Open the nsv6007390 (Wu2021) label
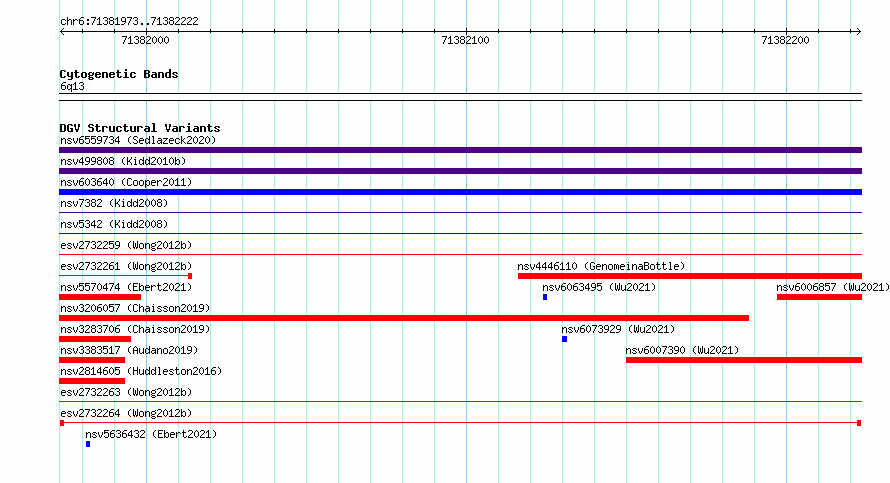This screenshot has width=890, height=483. tap(682, 350)
